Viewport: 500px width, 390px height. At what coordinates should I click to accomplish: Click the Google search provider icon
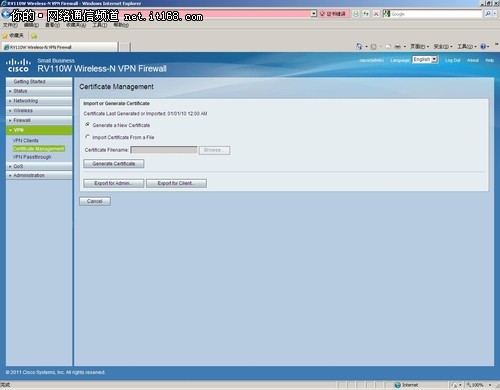(x=386, y=14)
